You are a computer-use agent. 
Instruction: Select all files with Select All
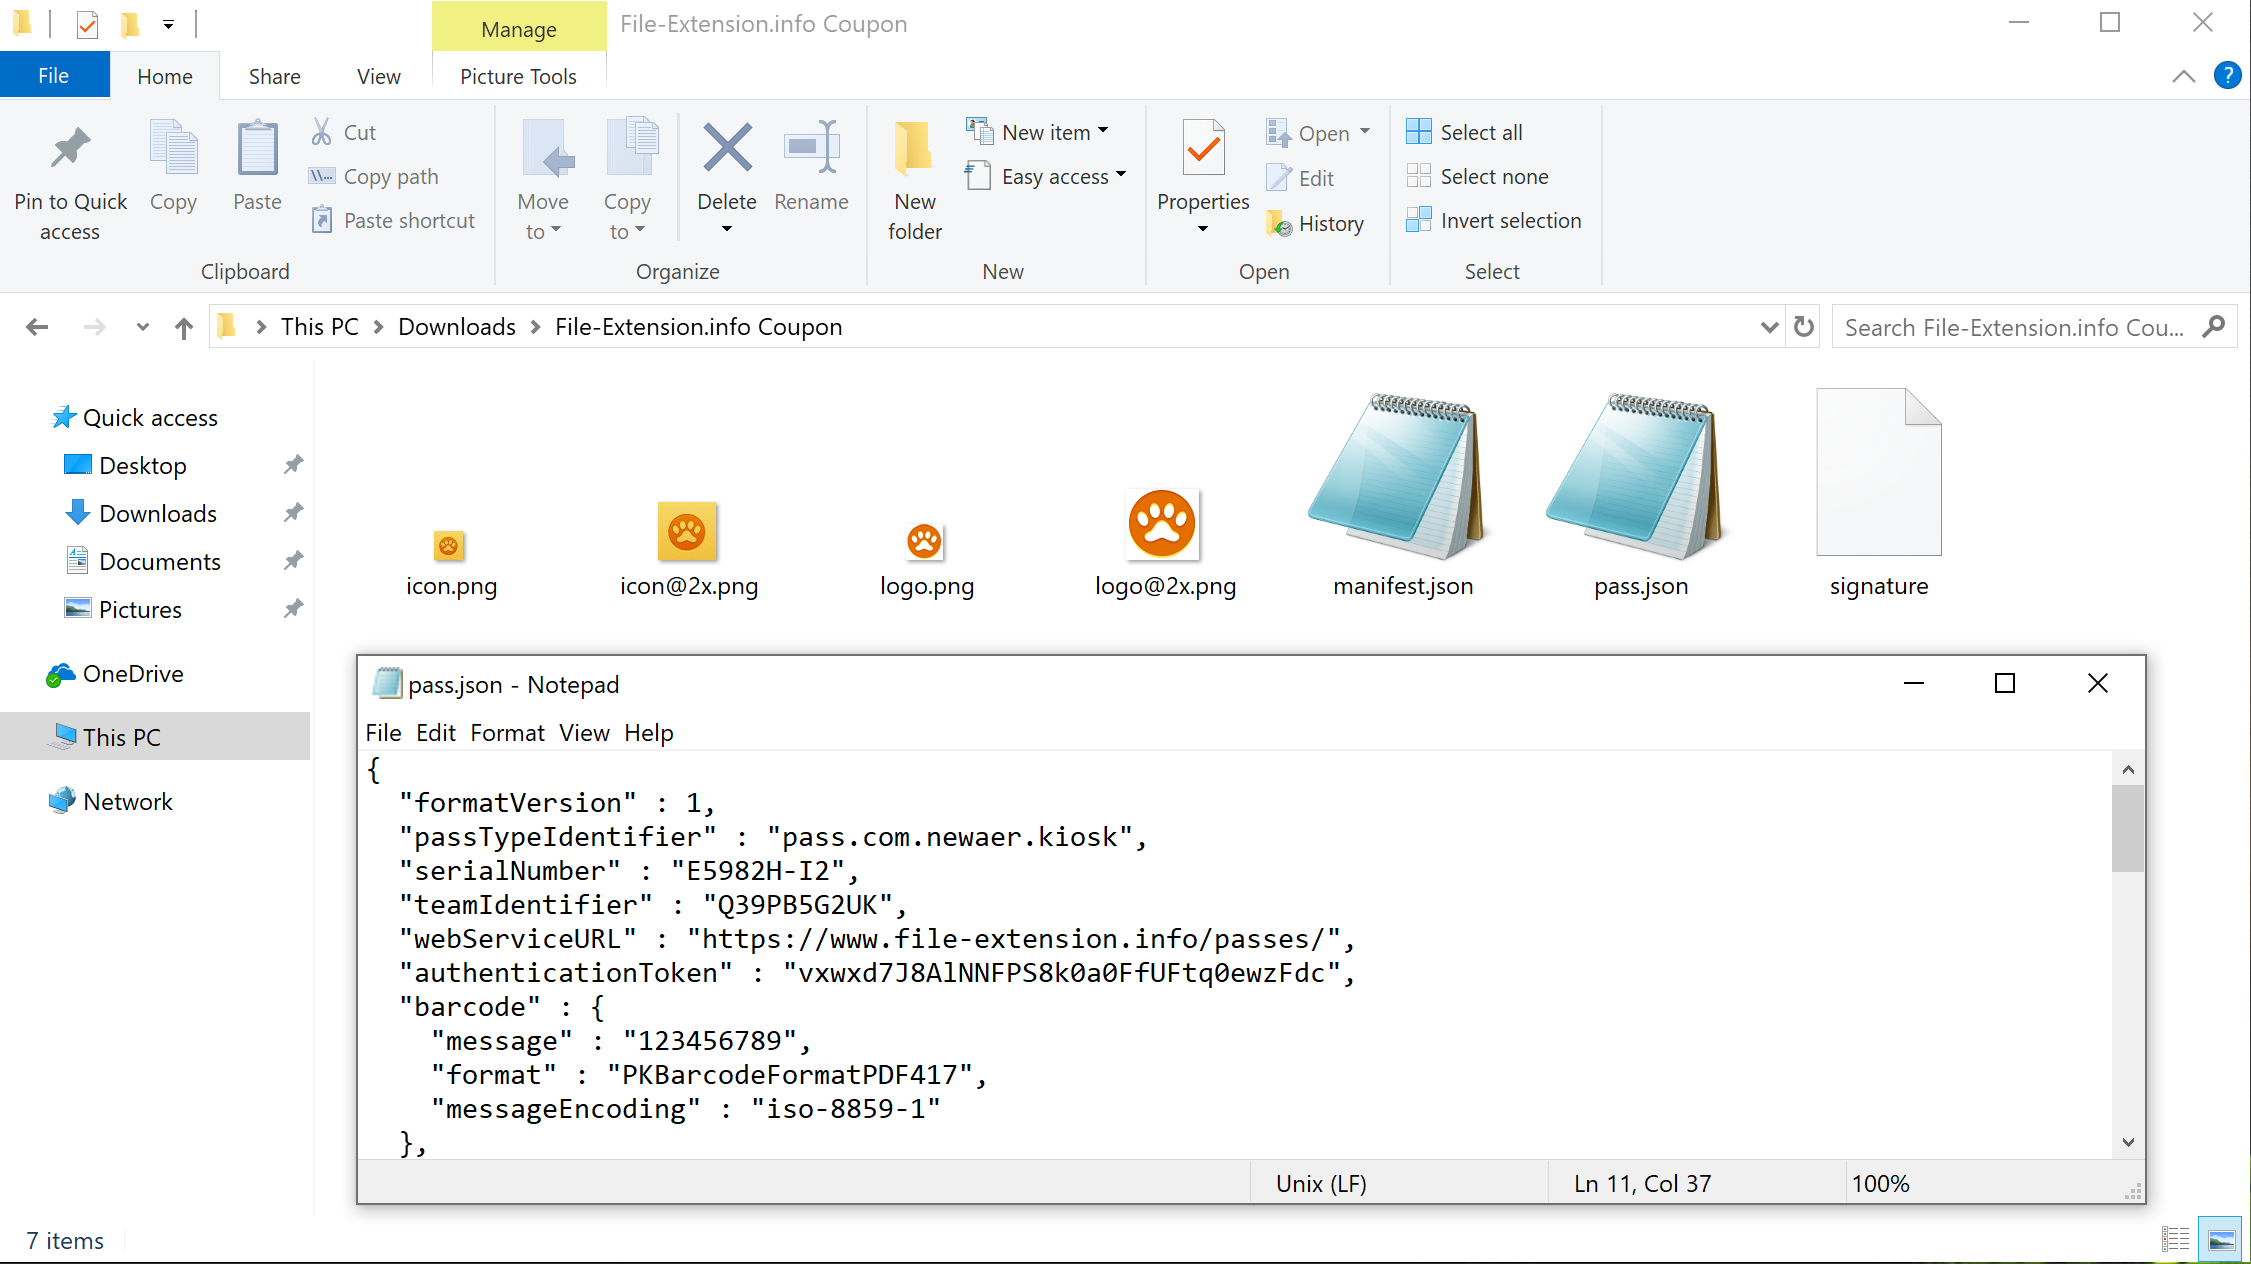tap(1478, 131)
